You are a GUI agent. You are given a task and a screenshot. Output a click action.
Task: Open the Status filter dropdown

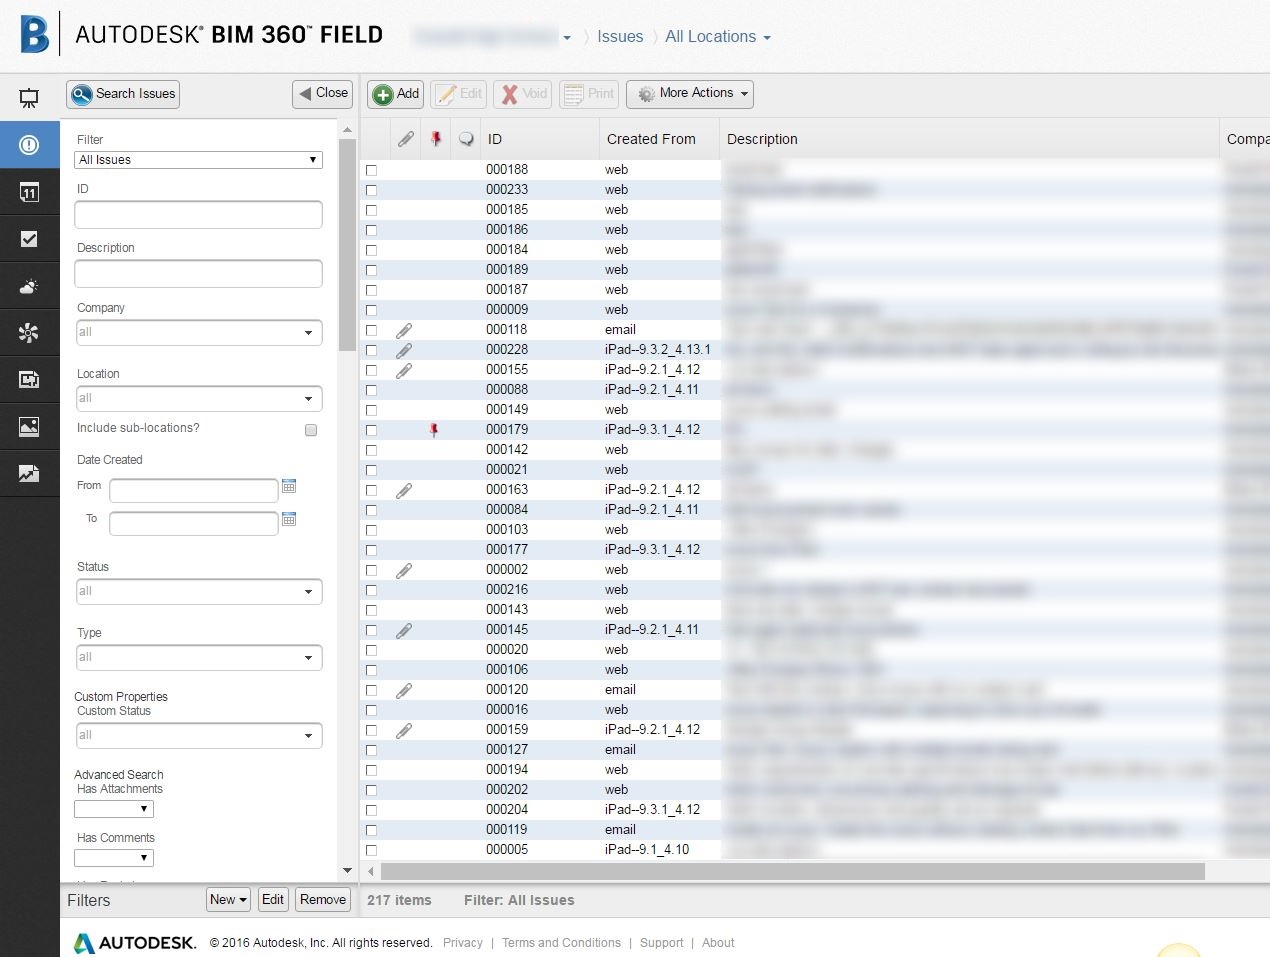[x=197, y=591]
